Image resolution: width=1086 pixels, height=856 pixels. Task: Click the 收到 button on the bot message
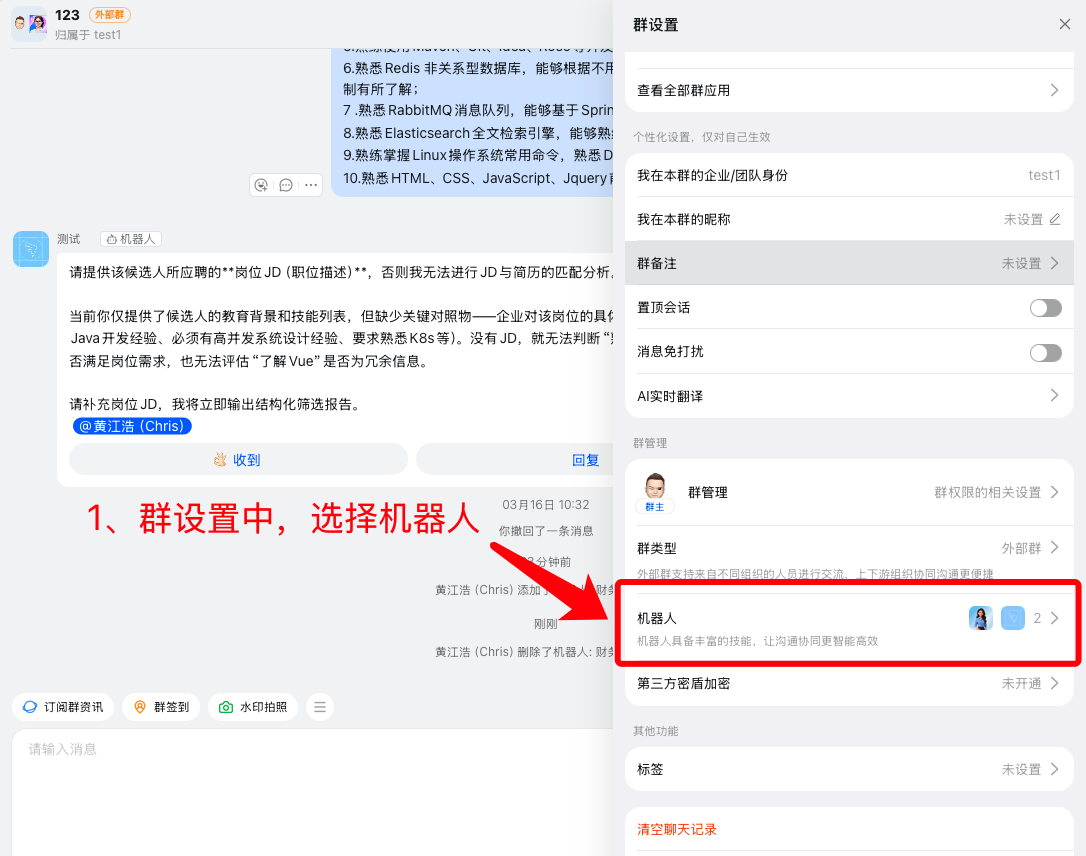238,460
